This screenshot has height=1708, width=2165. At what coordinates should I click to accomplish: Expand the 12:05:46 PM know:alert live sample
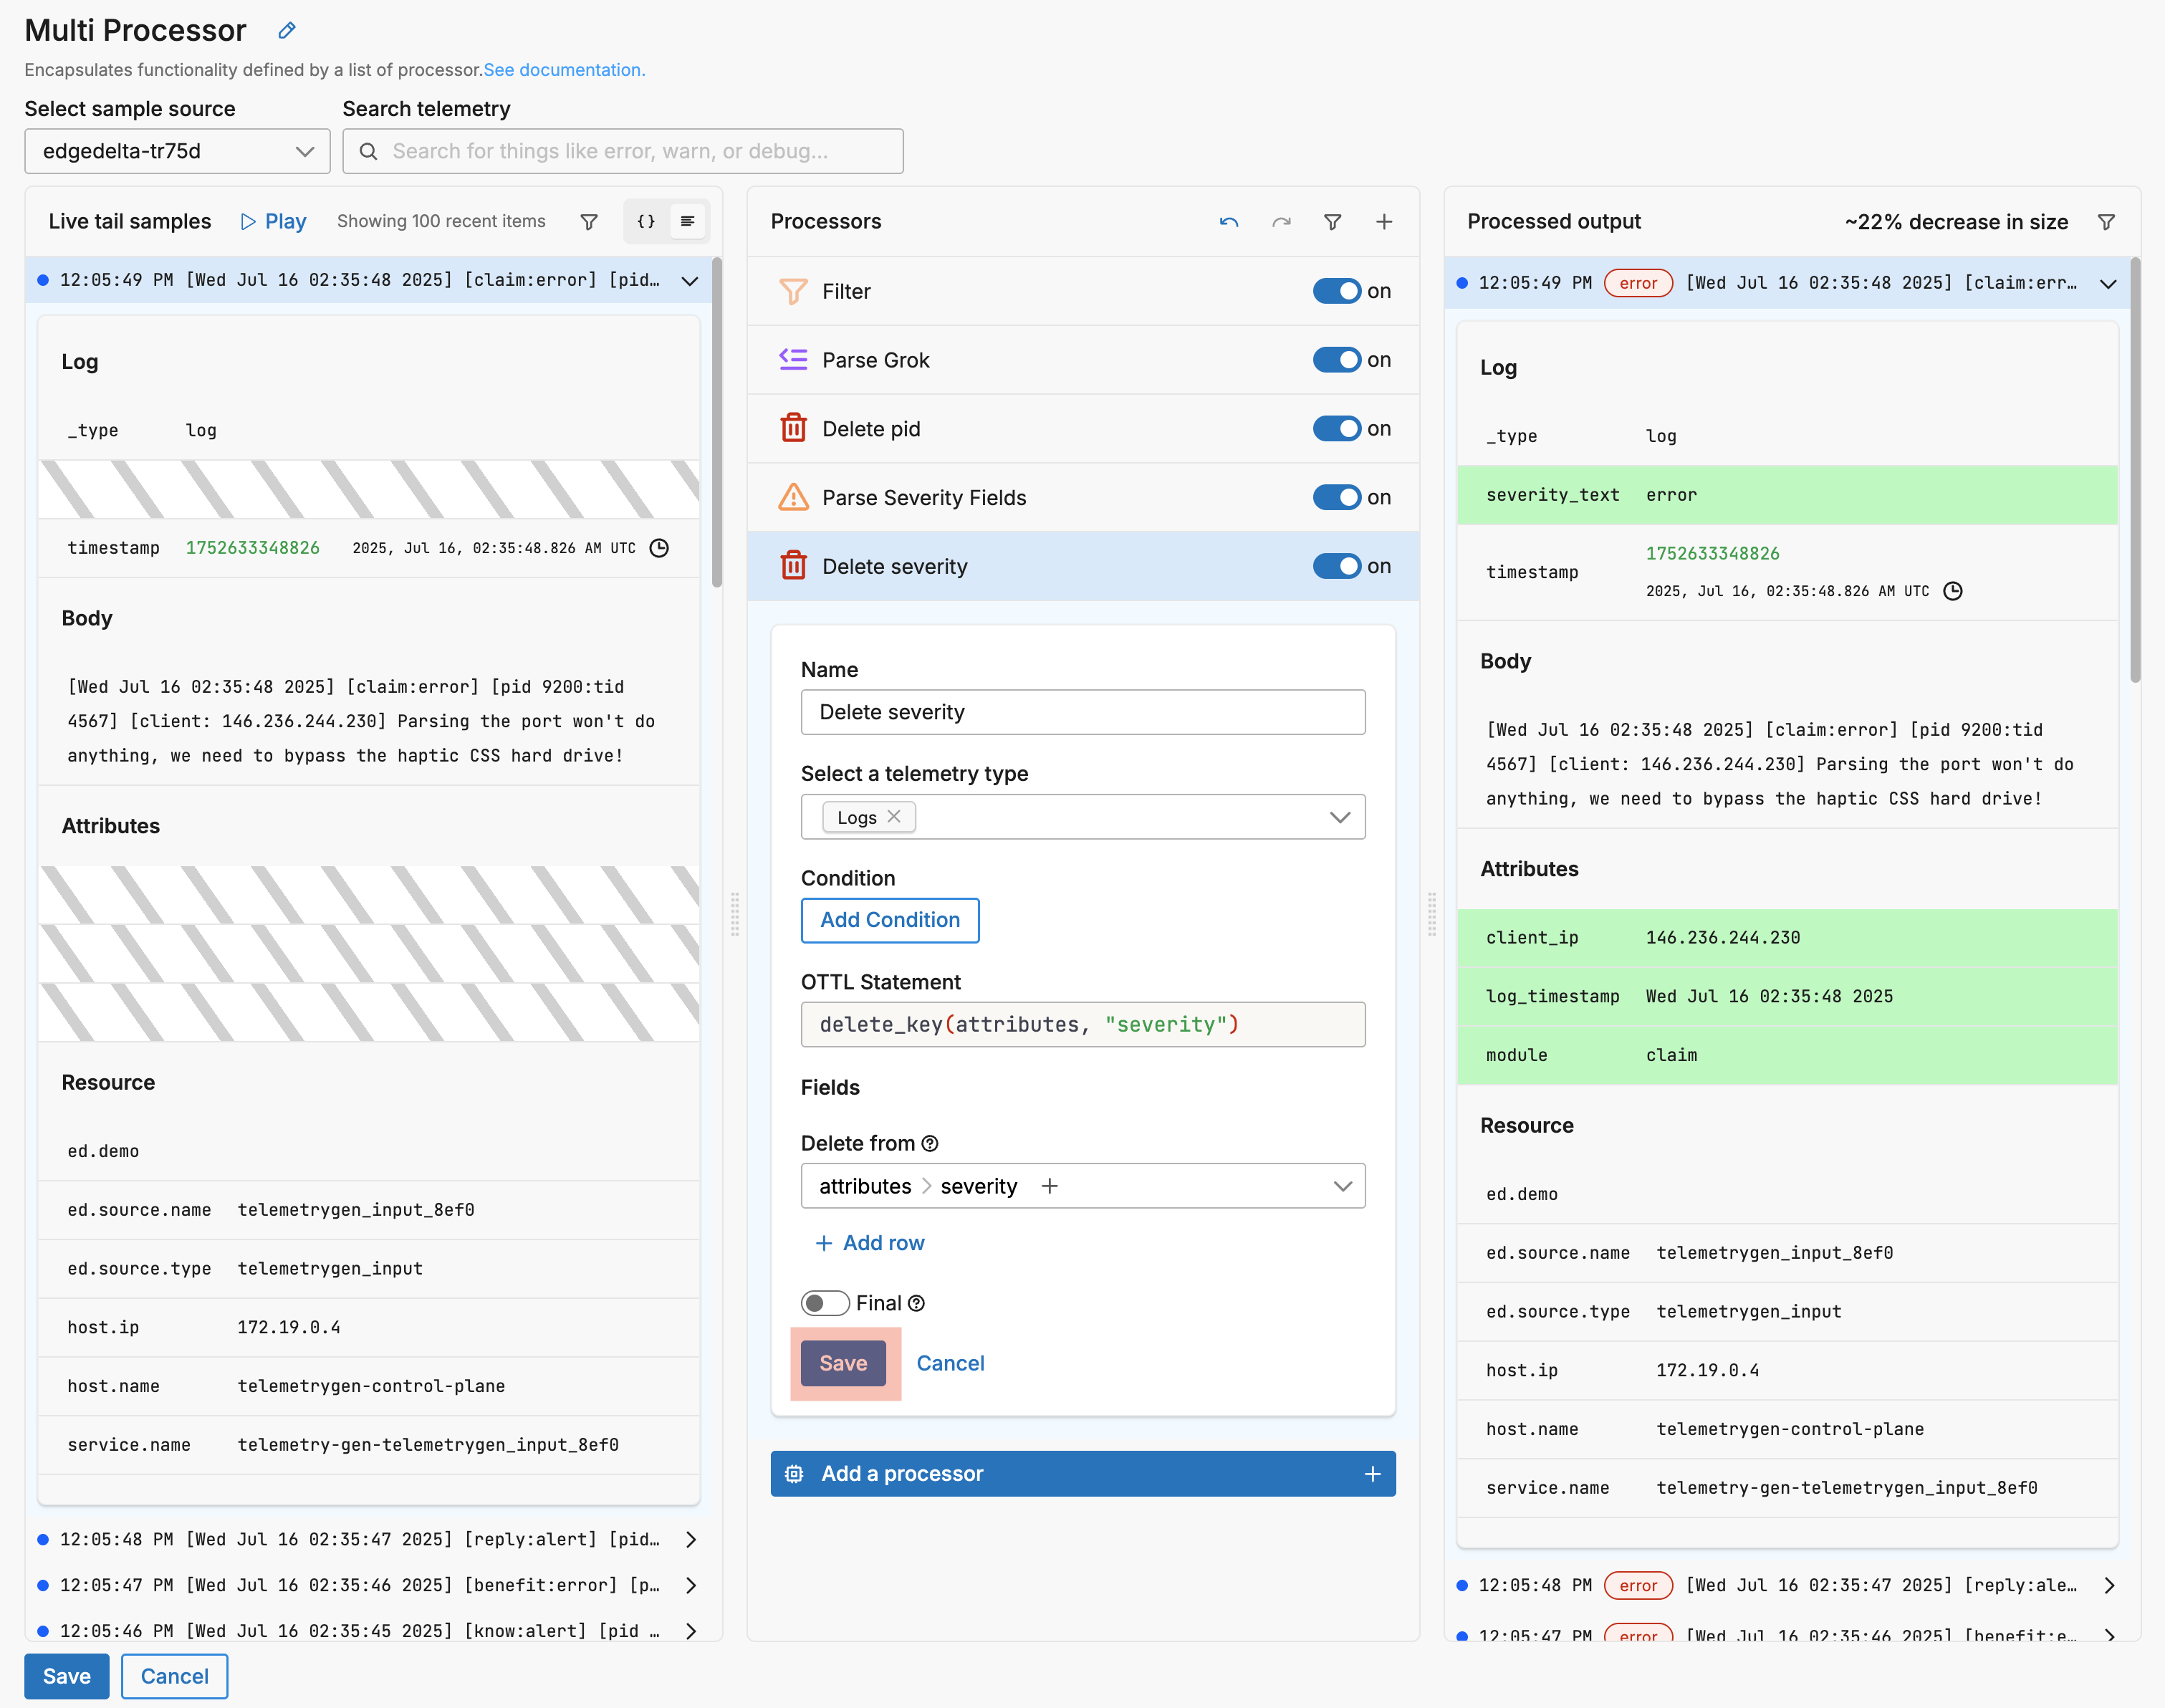(x=690, y=1631)
